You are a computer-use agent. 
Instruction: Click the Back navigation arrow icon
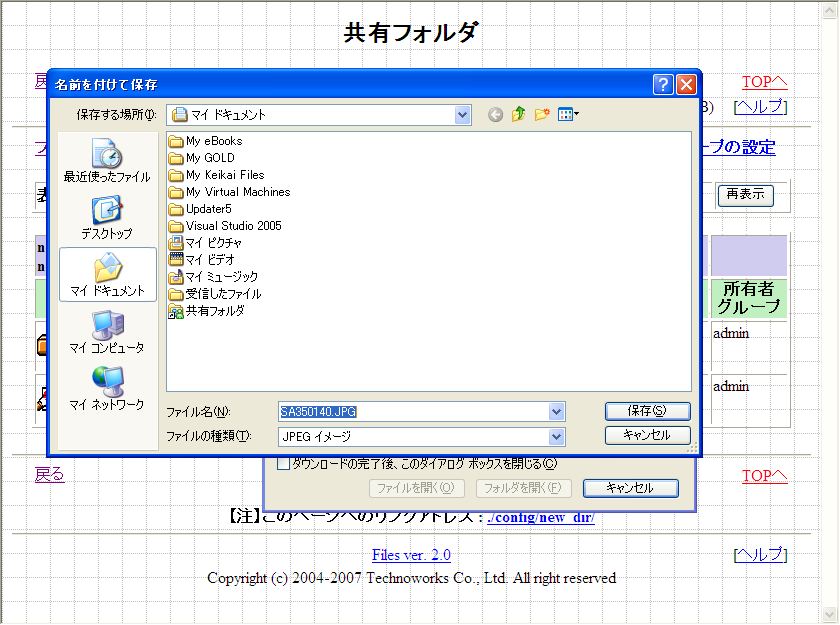coord(495,115)
